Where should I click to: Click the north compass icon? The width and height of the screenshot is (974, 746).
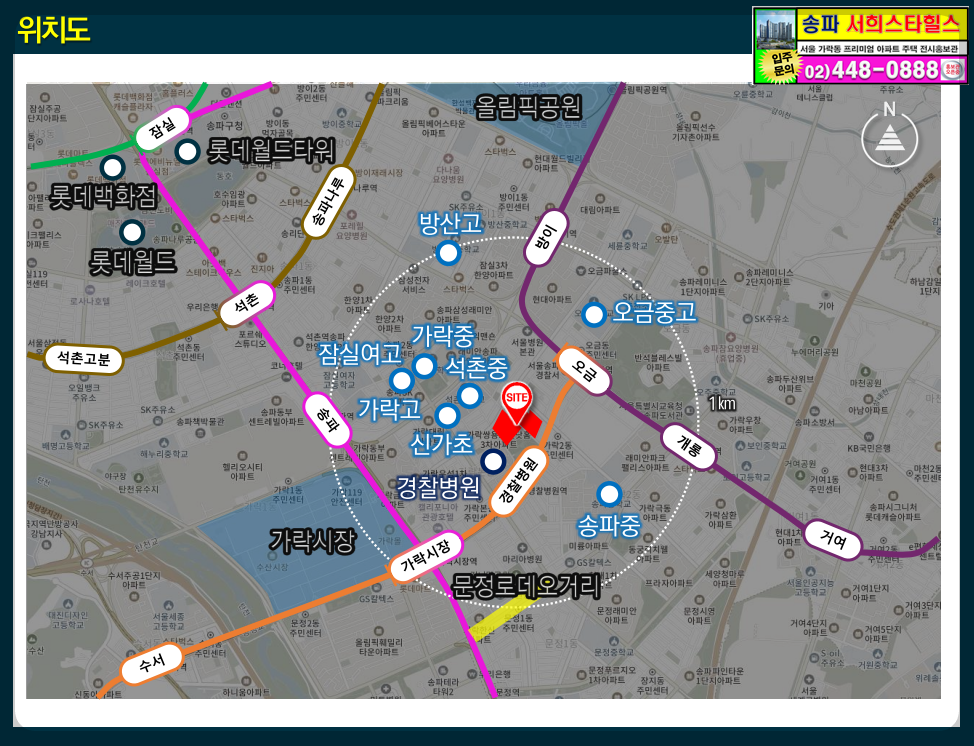(x=890, y=135)
